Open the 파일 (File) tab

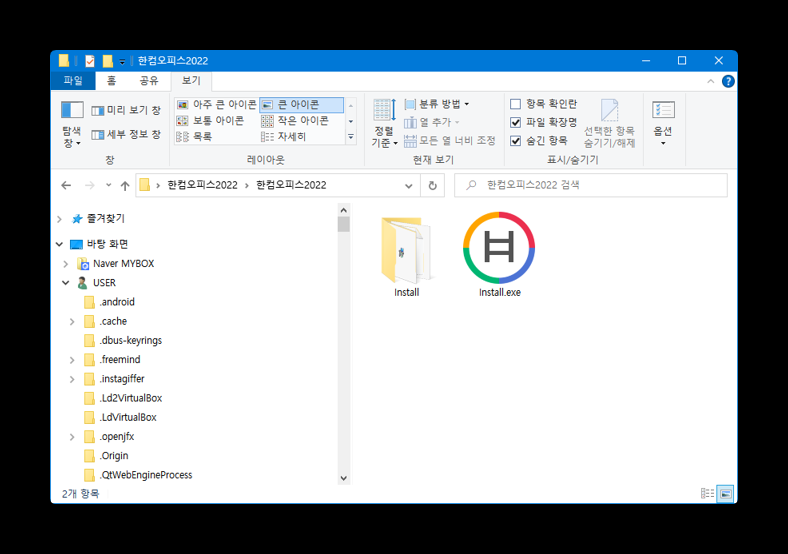[73, 80]
